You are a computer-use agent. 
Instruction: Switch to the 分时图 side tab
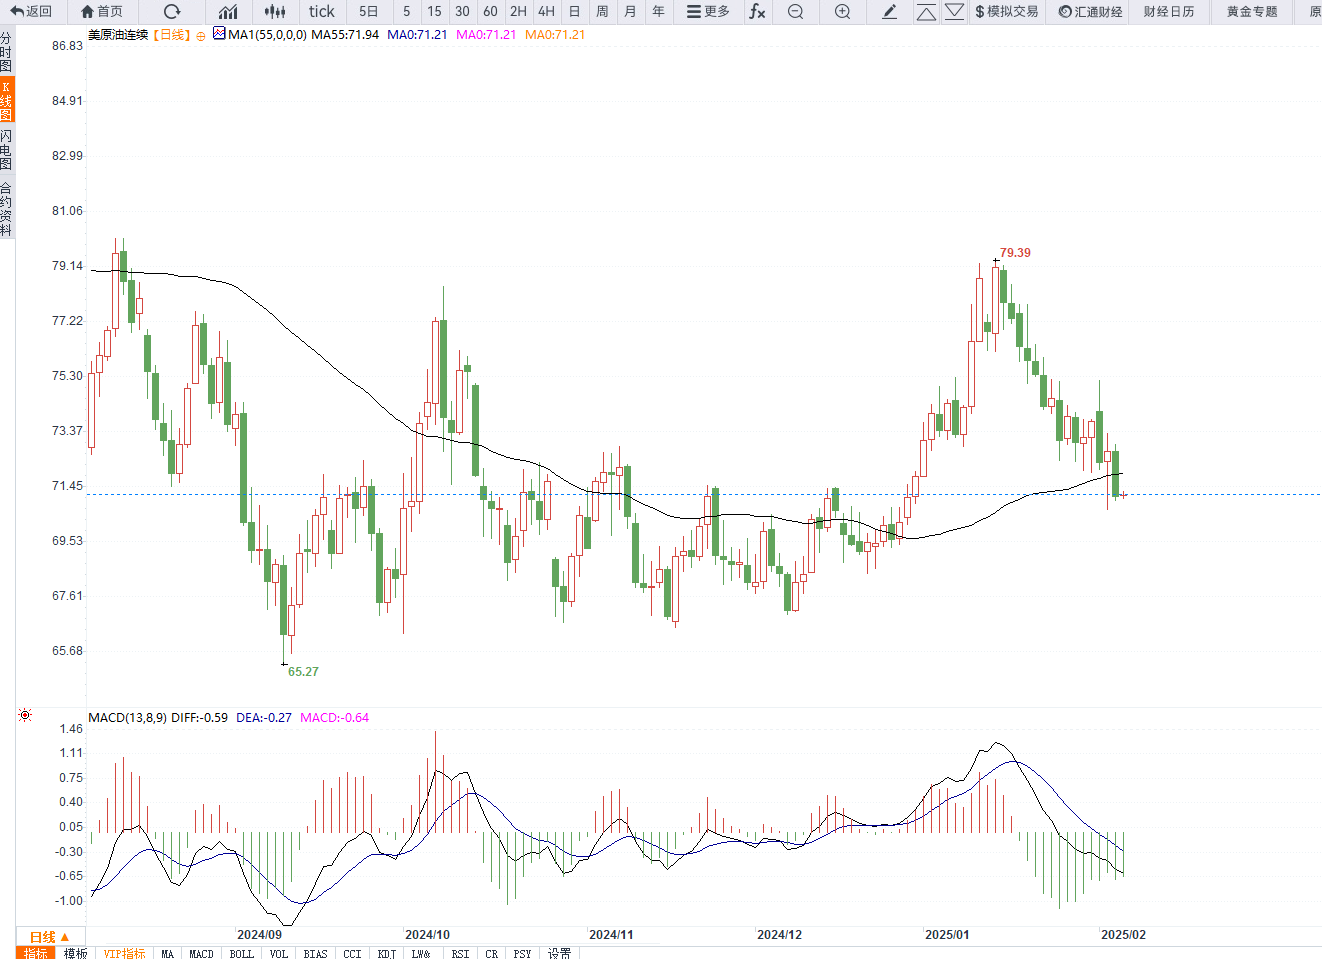click(6, 52)
